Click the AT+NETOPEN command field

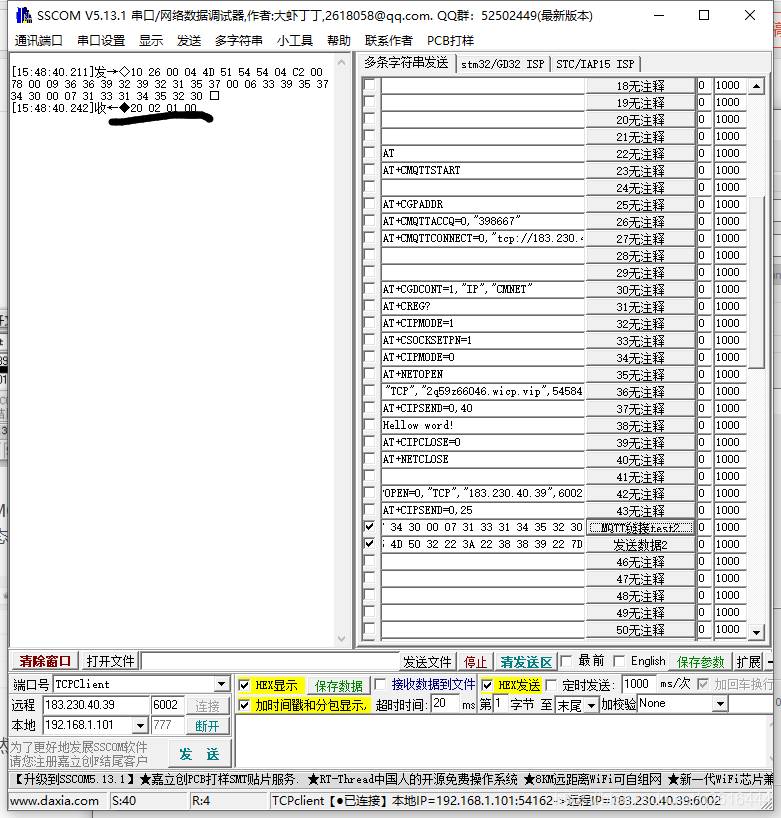(483, 374)
